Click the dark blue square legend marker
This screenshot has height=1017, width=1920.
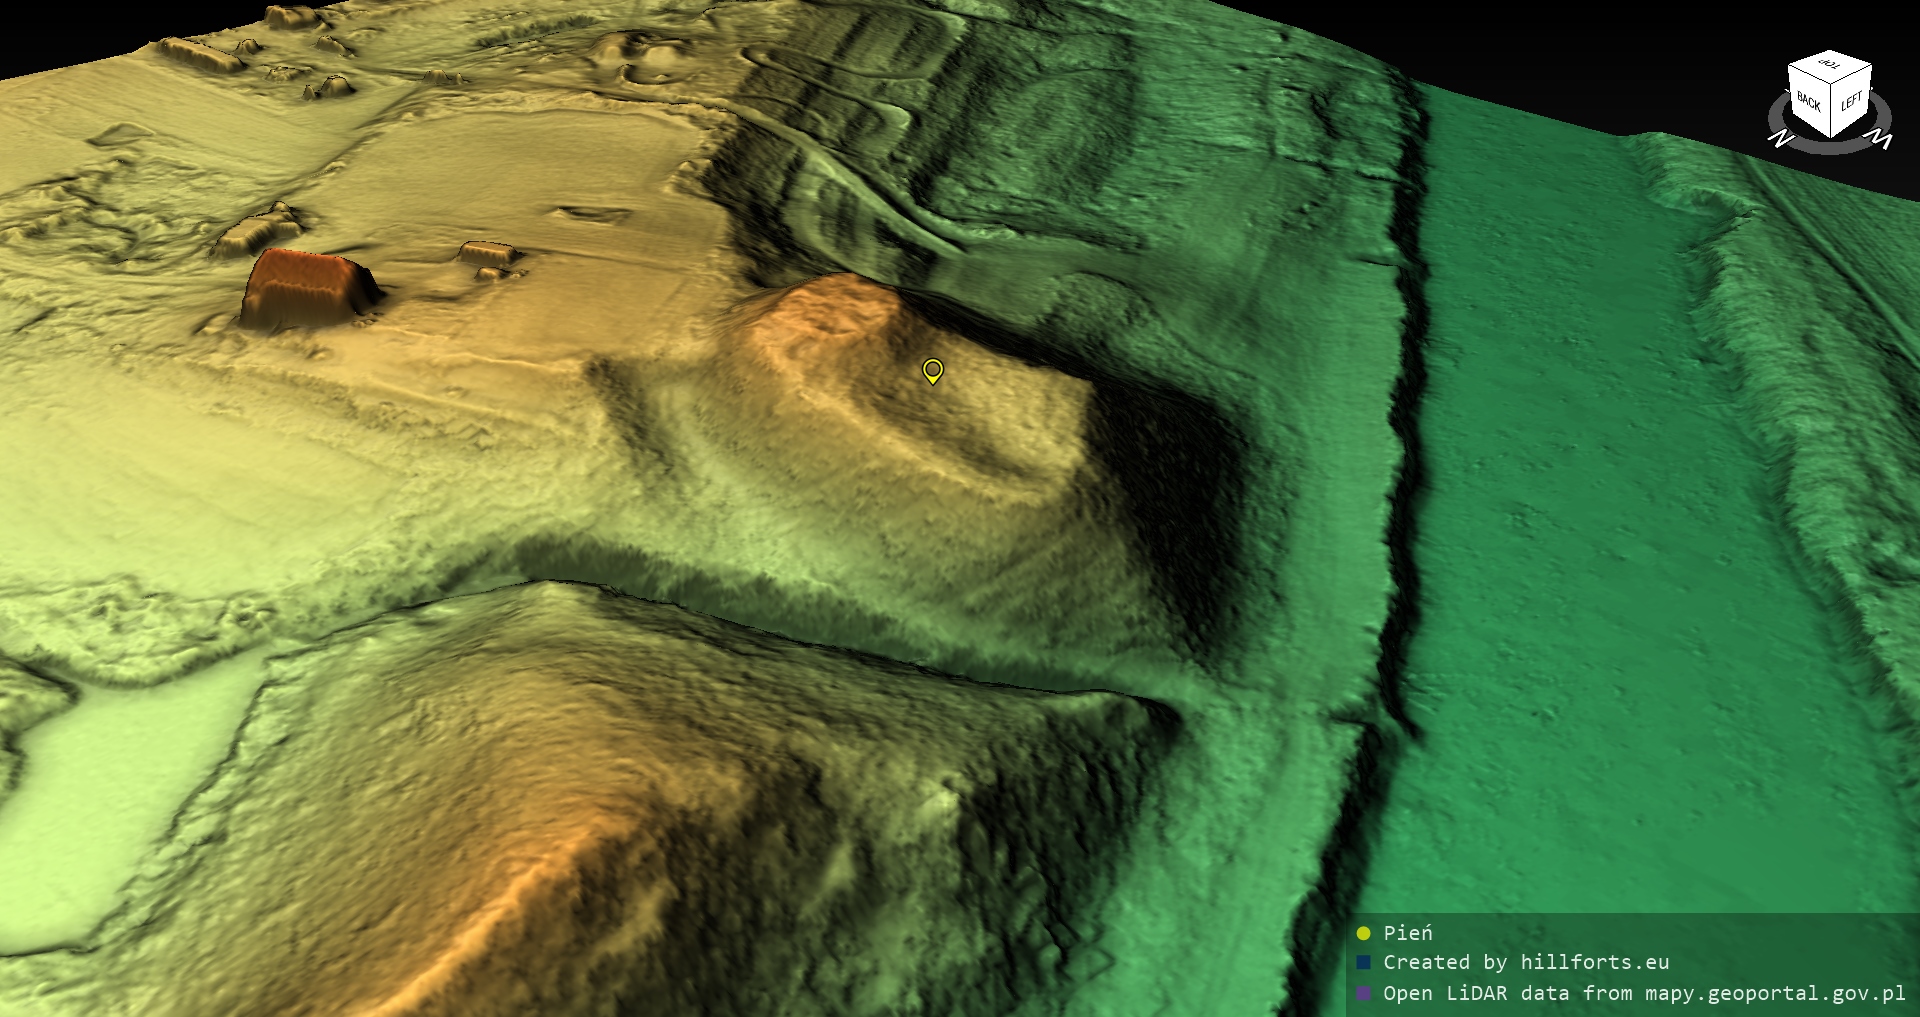pos(1363,963)
